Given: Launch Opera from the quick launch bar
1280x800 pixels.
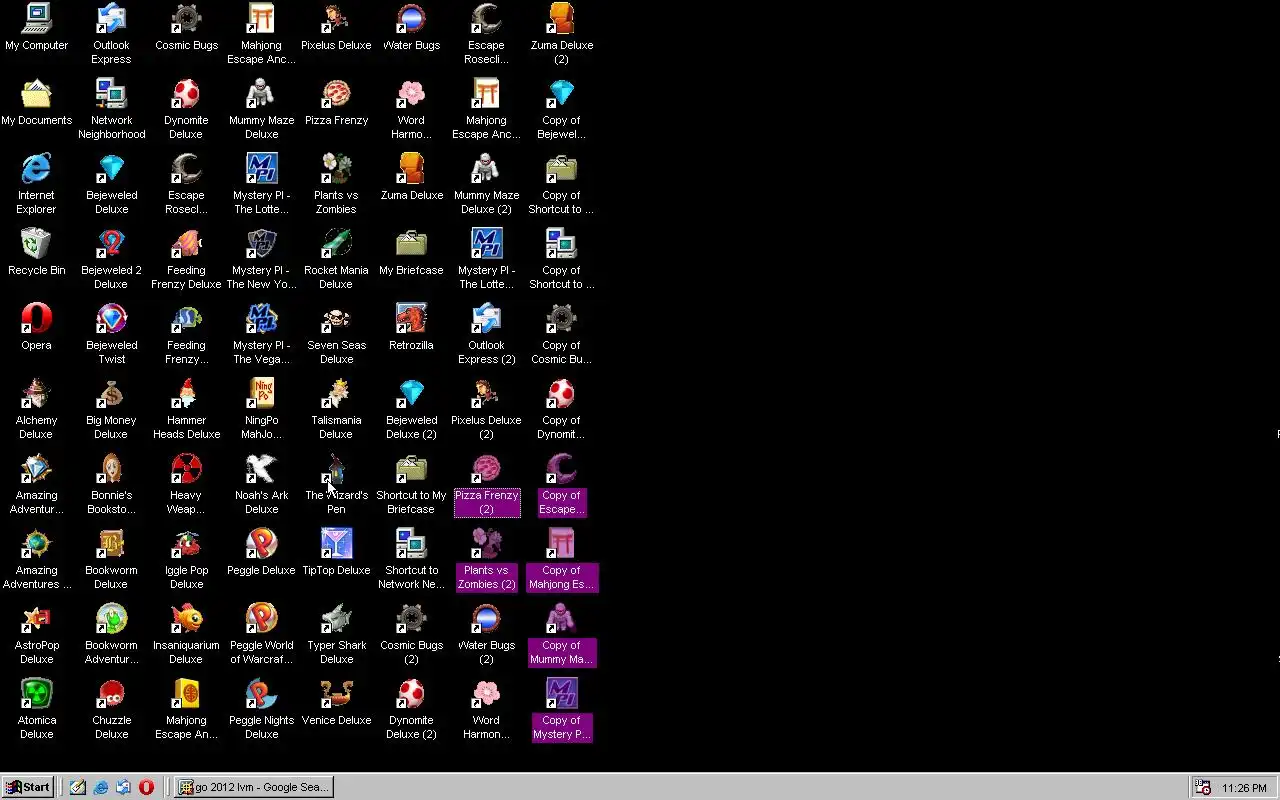Looking at the screenshot, I should tap(146, 787).
